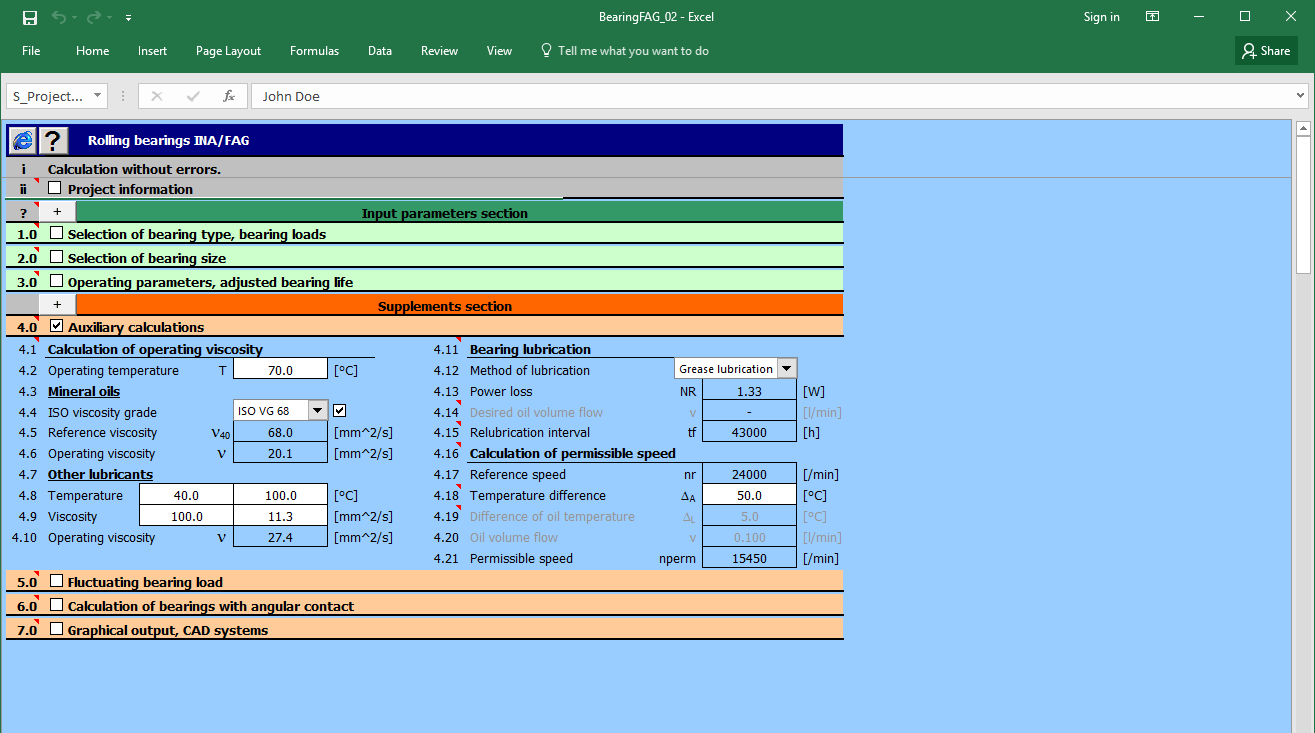Screen dimensions: 1315x733
Task: Click the Sign in link
Action: [x=1101, y=16]
